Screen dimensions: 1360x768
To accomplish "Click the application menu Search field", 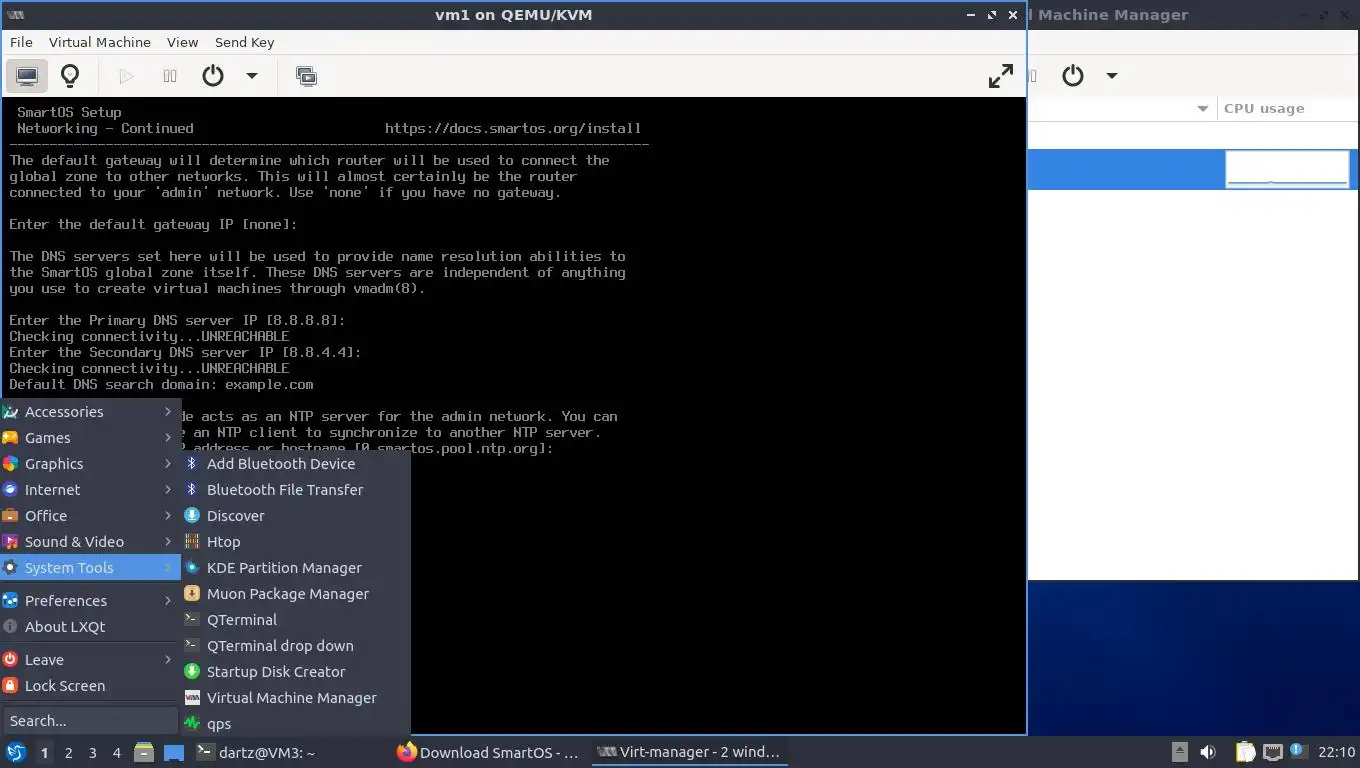I will click(x=90, y=721).
